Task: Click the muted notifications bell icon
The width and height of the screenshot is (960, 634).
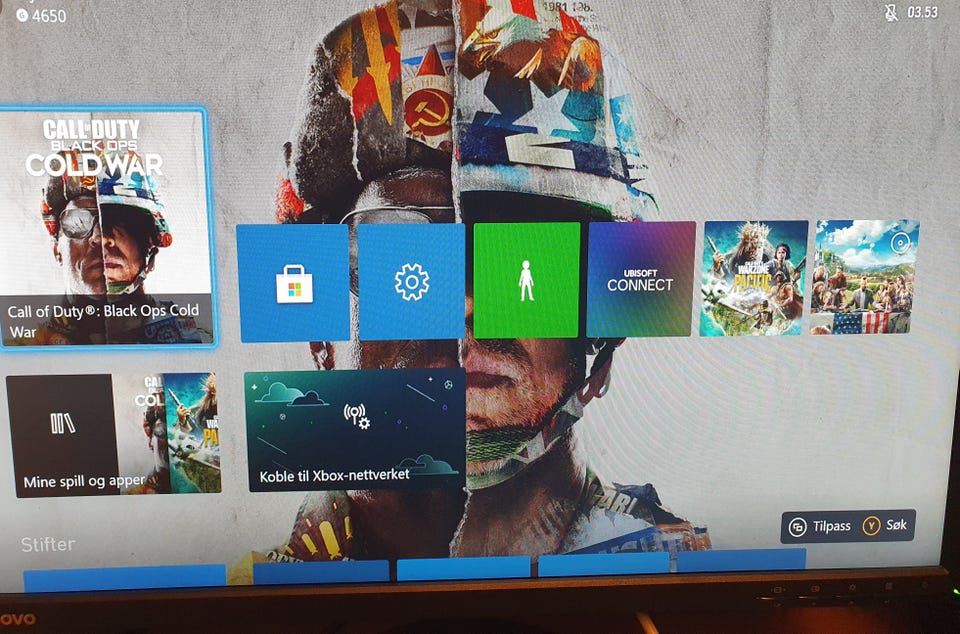Action: click(891, 13)
